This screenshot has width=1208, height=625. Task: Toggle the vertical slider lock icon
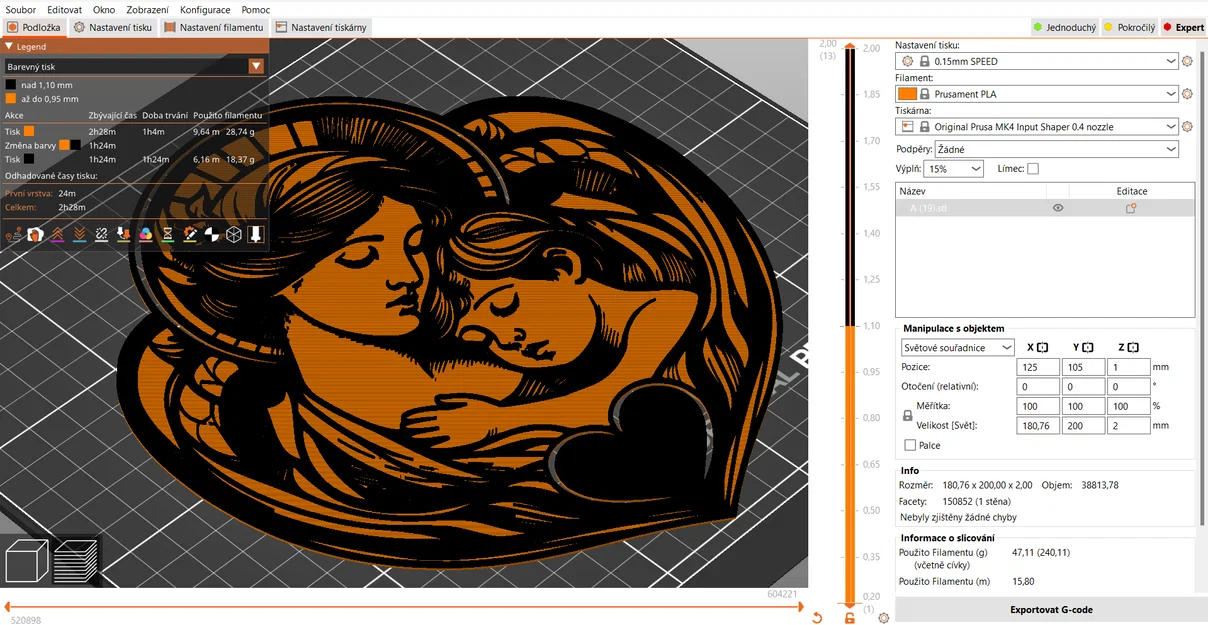pos(850,617)
